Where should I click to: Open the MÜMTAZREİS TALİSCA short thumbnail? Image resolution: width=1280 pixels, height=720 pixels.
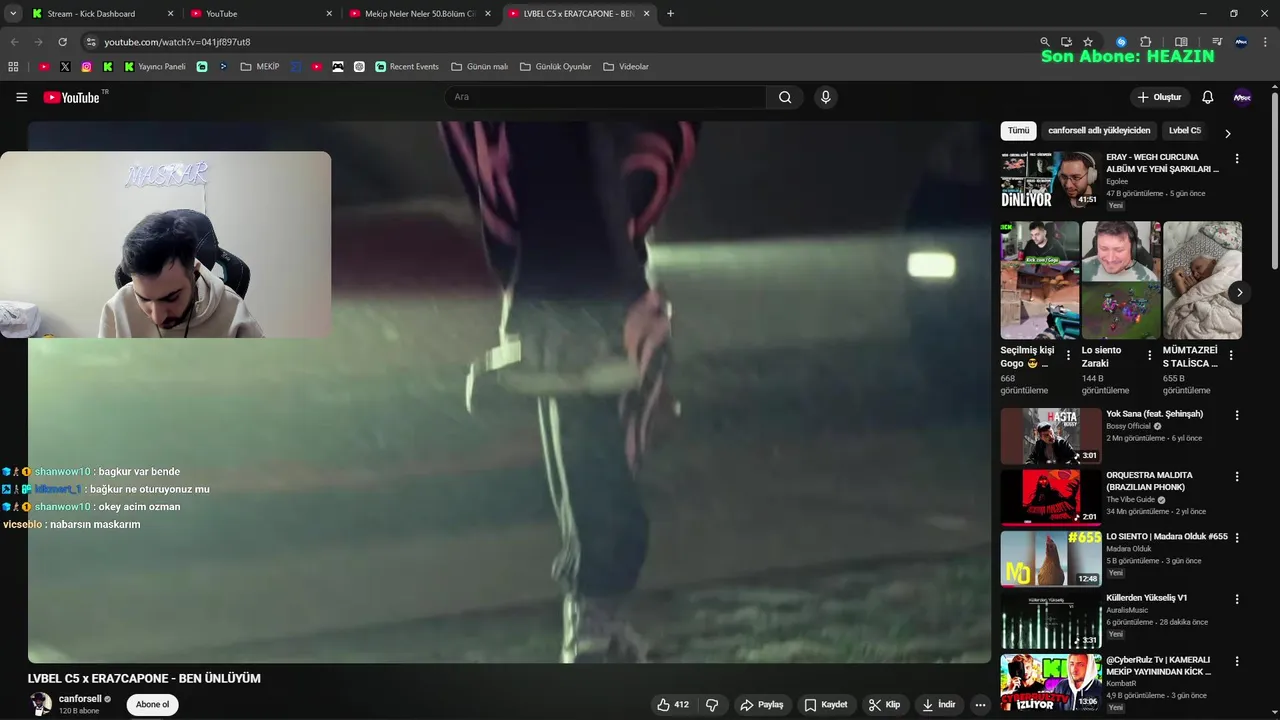tap(1202, 280)
